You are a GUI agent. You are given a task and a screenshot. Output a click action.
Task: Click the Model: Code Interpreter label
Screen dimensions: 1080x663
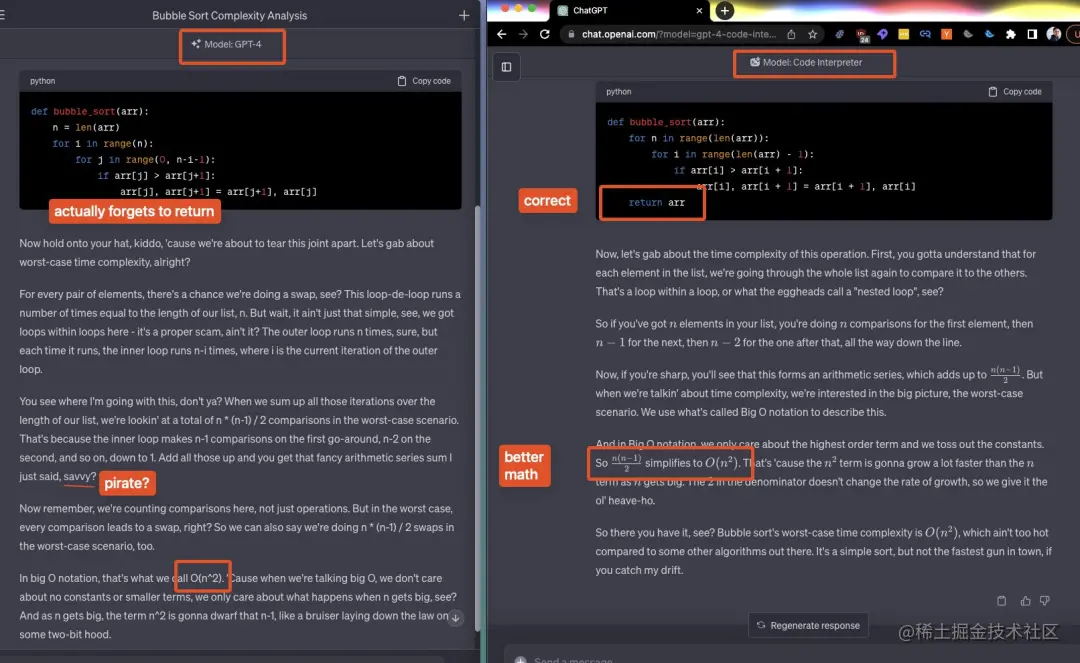[x=806, y=62]
